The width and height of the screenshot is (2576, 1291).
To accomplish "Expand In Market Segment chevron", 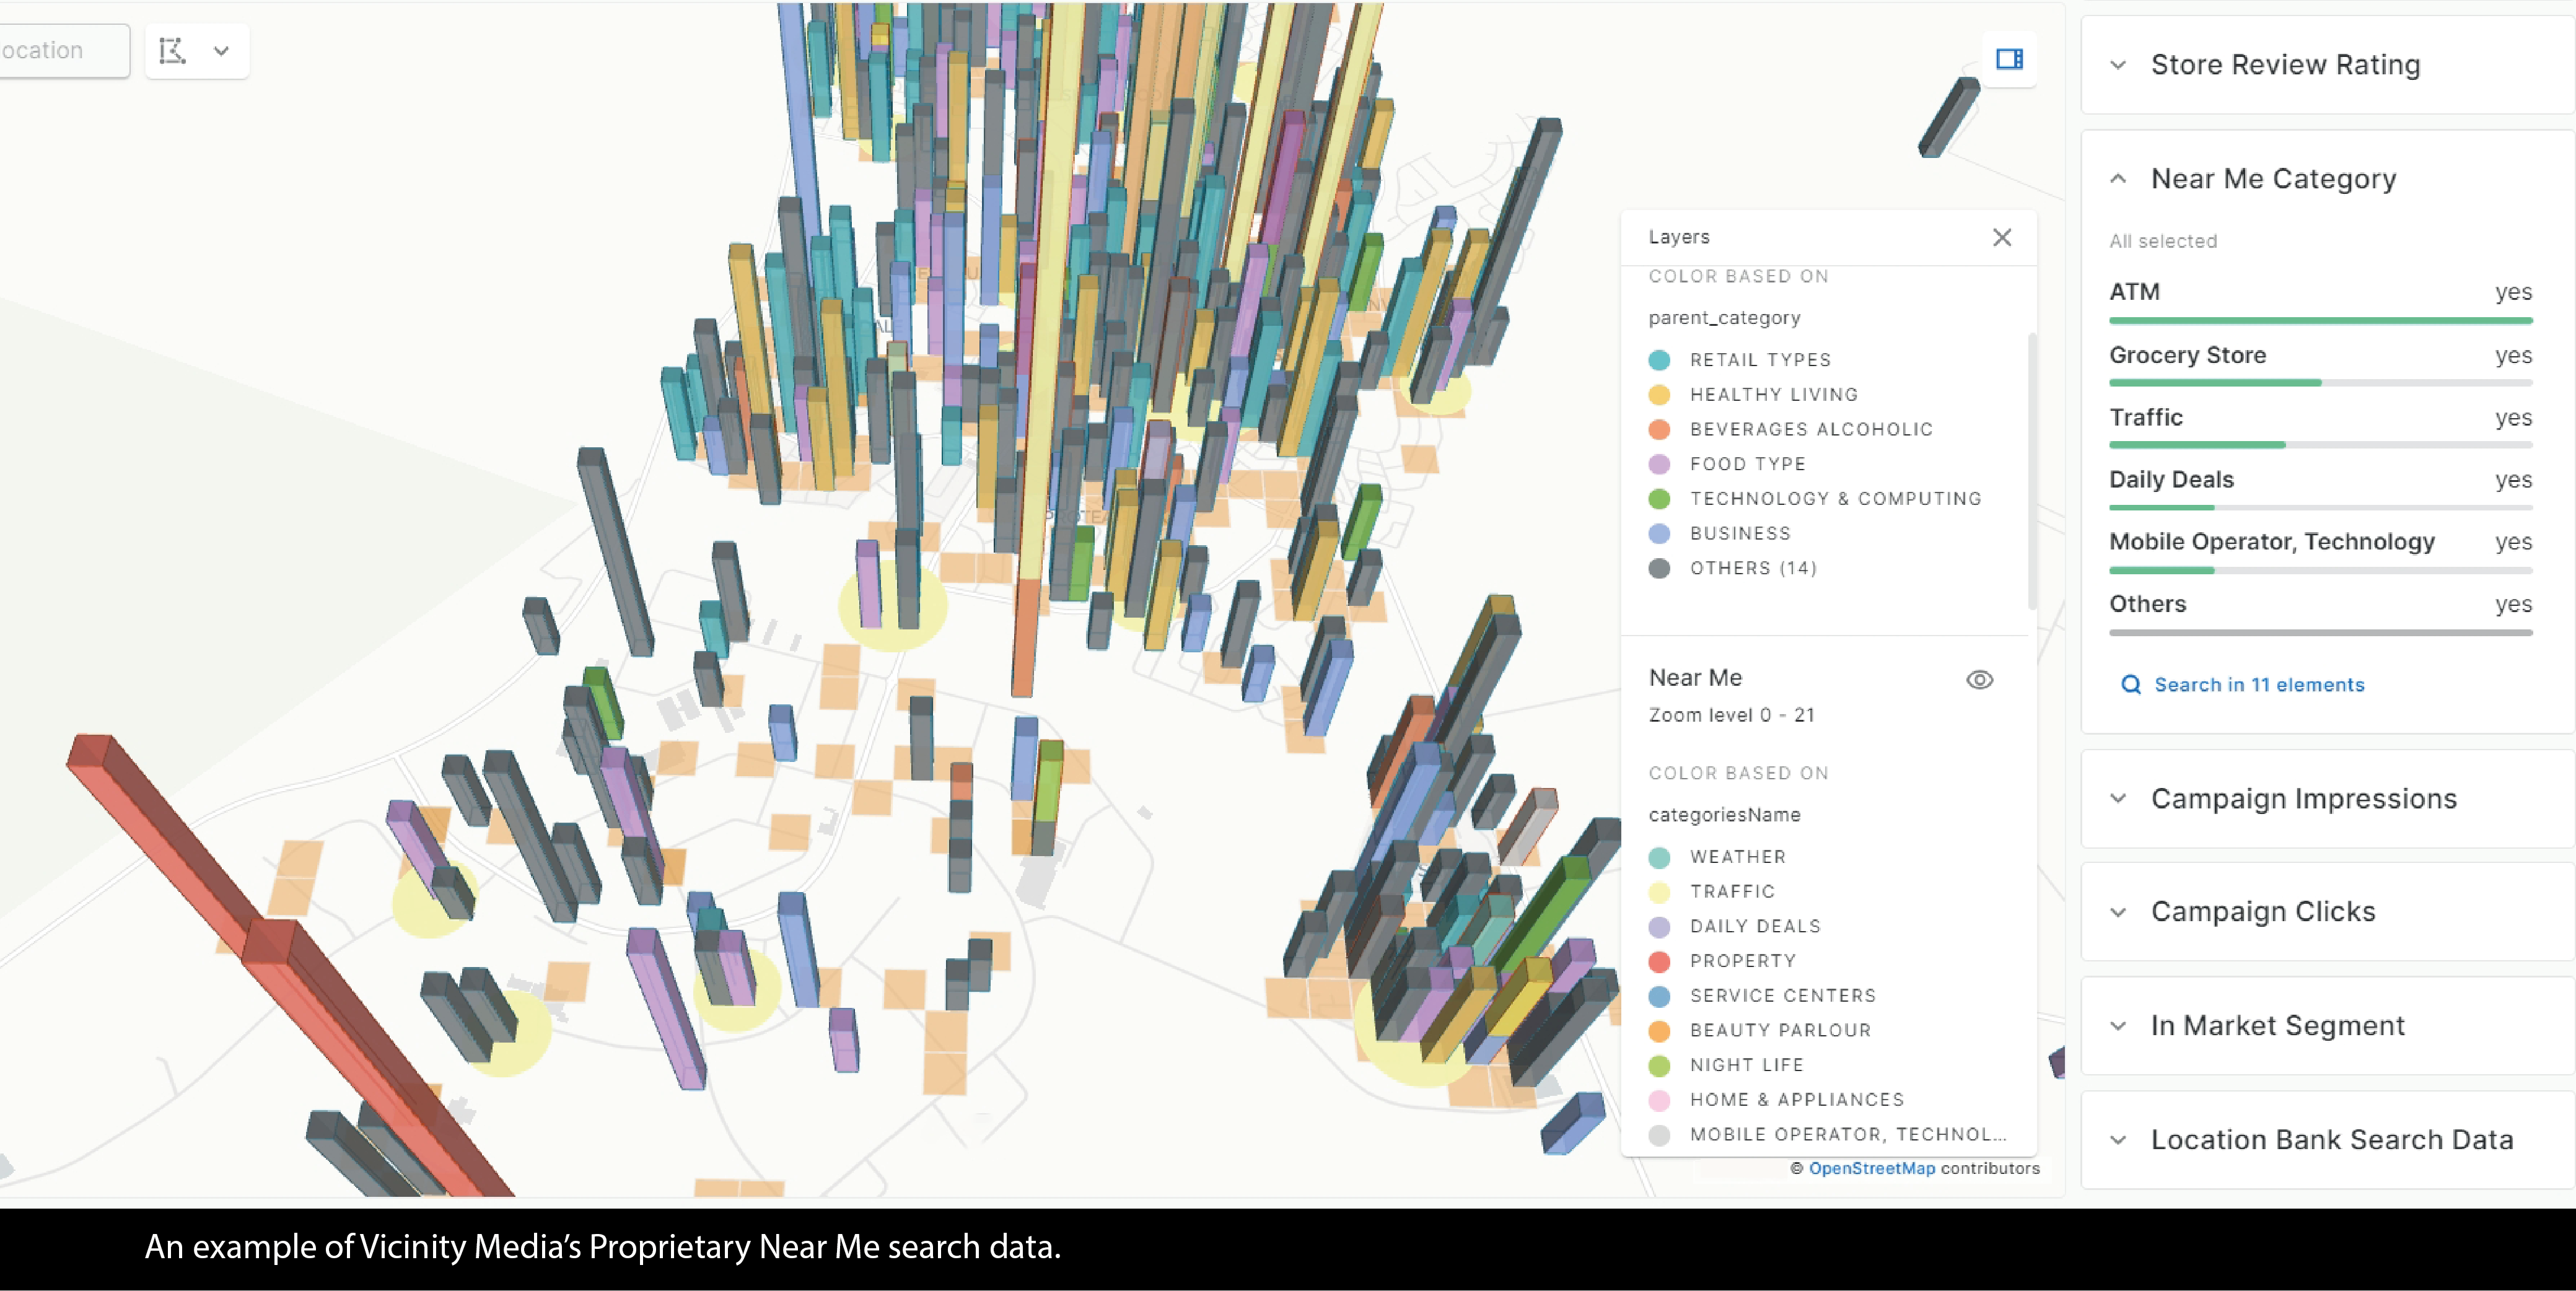I will (x=2118, y=1026).
